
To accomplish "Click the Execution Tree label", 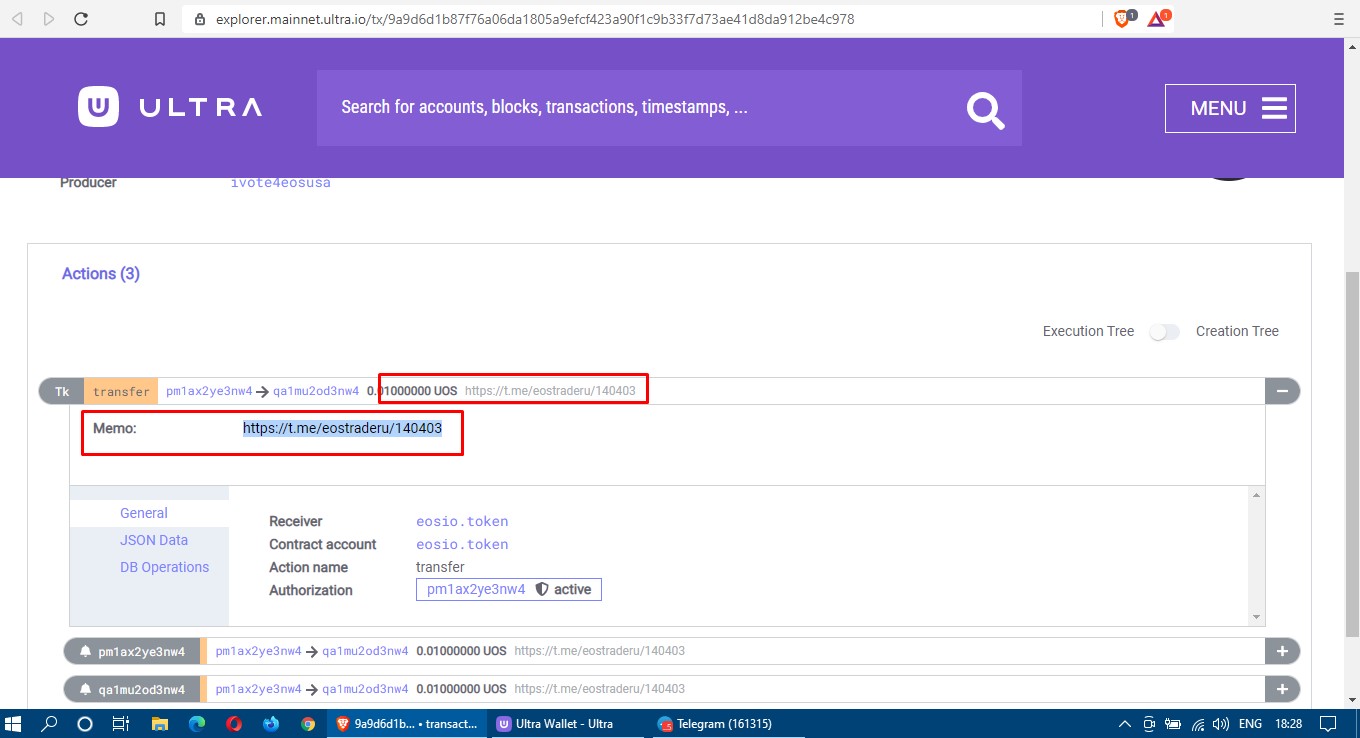I will pos(1088,331).
